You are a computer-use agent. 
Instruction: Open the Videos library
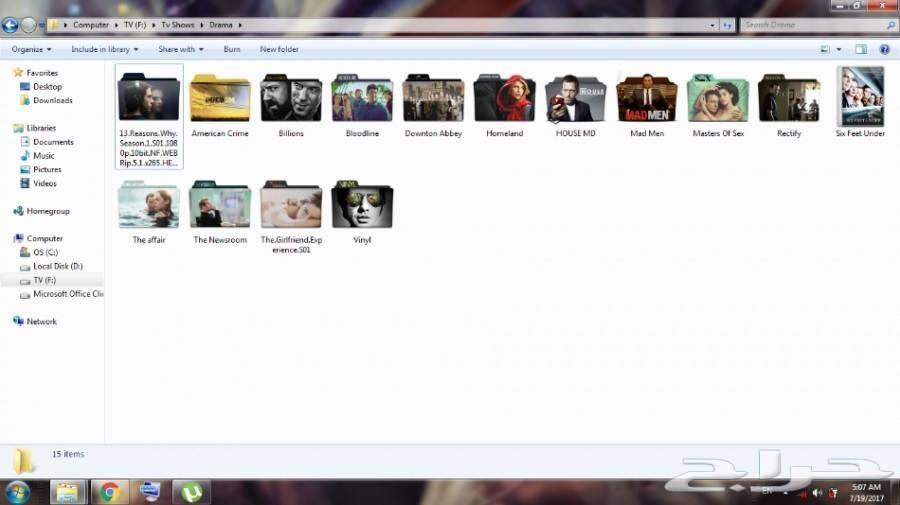click(x=44, y=184)
